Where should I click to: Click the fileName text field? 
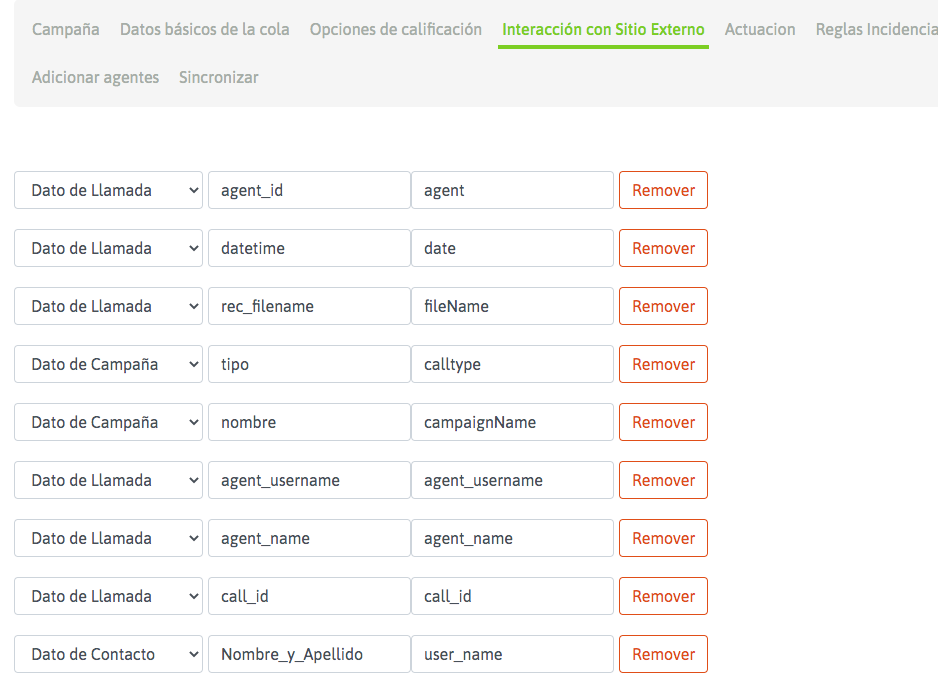511,306
